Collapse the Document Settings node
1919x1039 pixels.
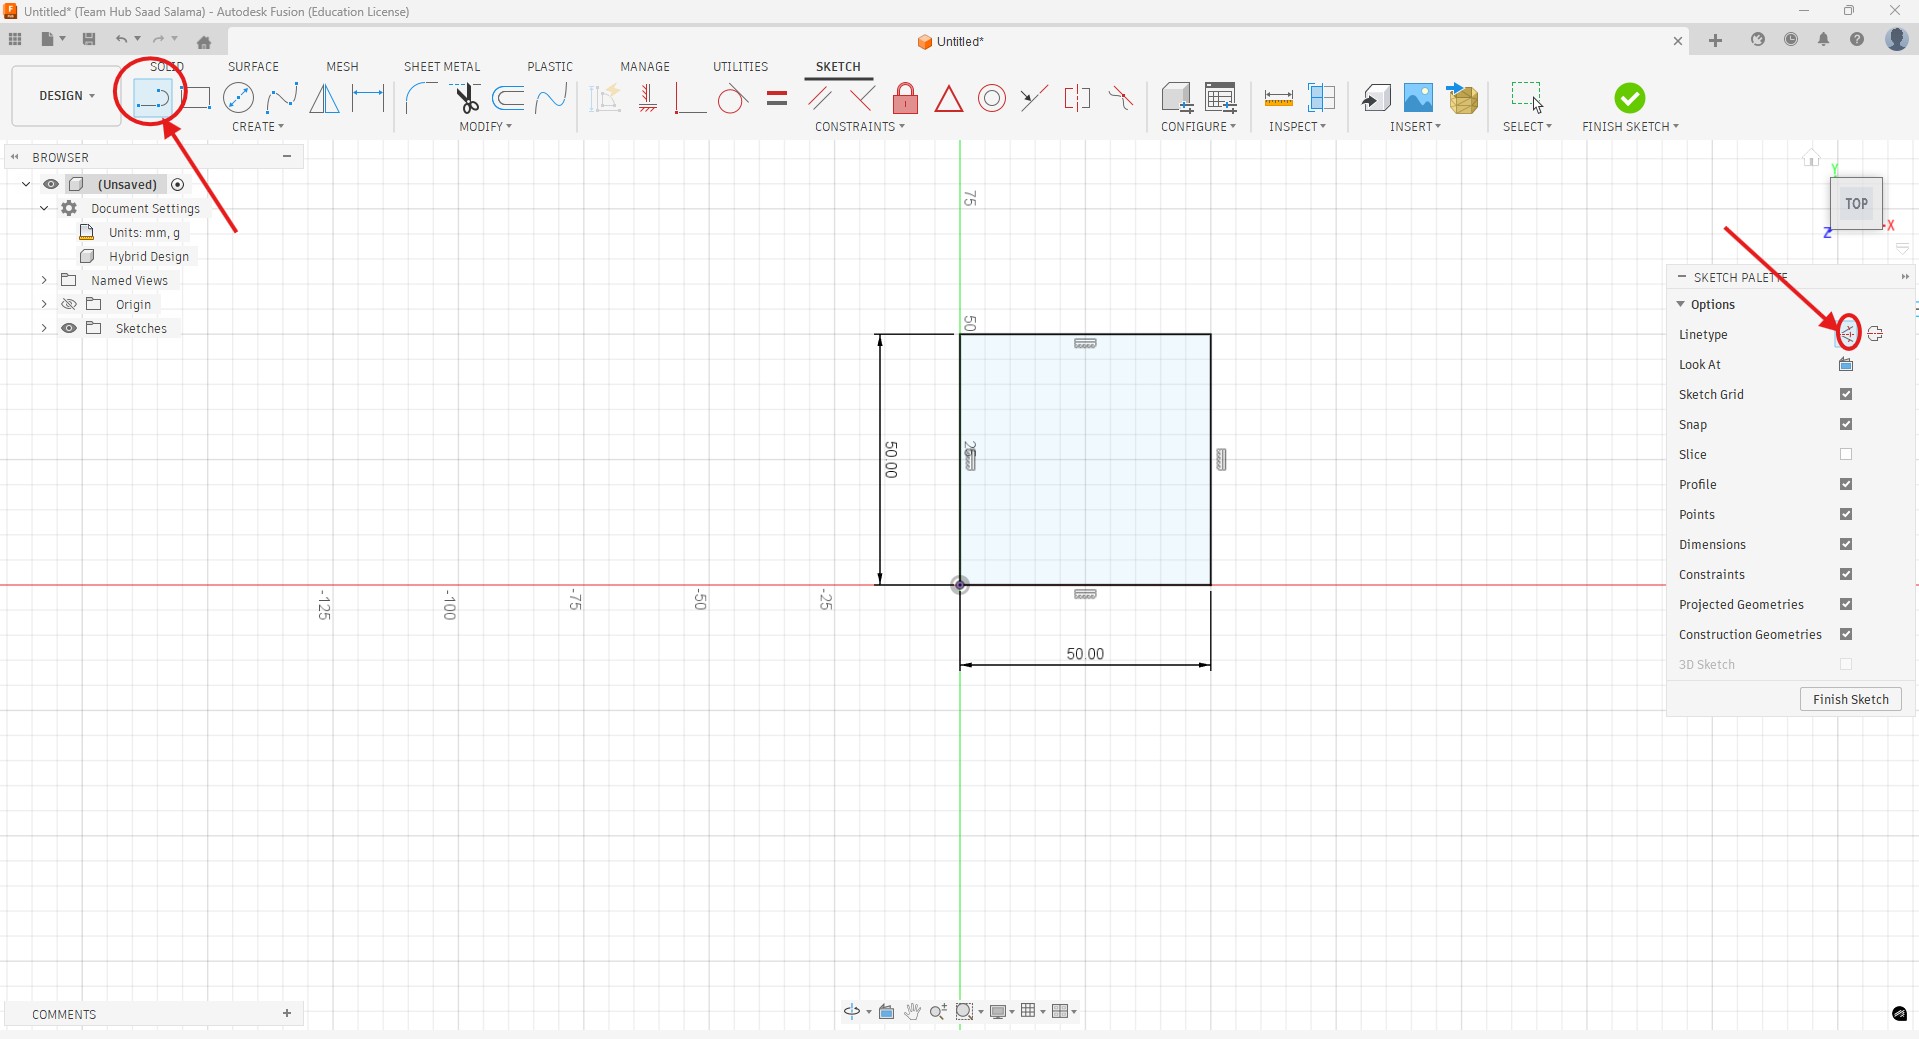[x=44, y=208]
